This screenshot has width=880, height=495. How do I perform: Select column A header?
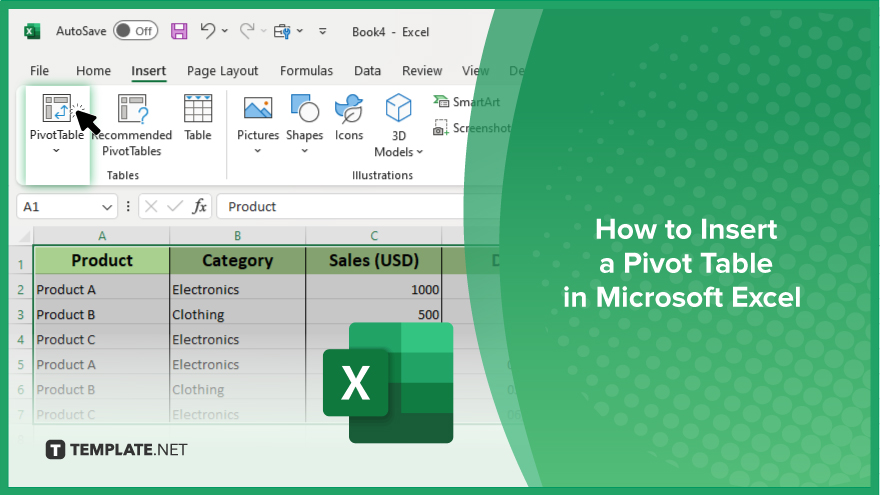click(x=102, y=236)
